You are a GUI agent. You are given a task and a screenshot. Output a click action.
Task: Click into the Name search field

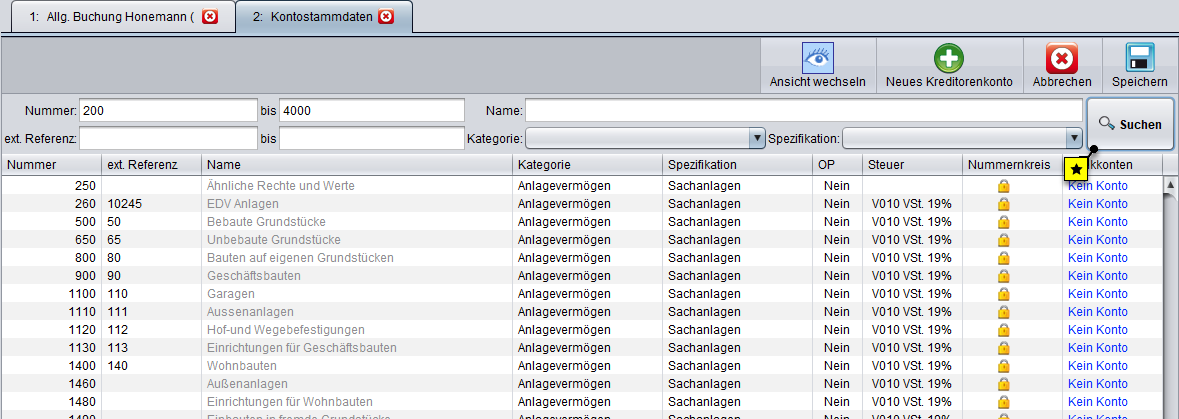tap(804, 110)
